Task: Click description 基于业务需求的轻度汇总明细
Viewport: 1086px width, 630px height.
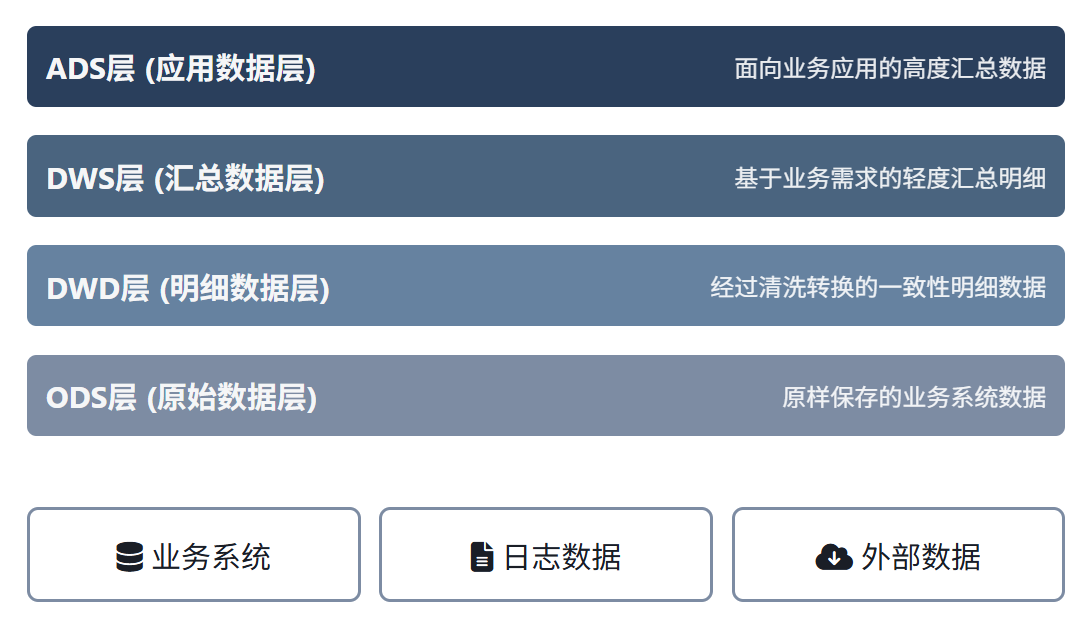Action: (890, 178)
